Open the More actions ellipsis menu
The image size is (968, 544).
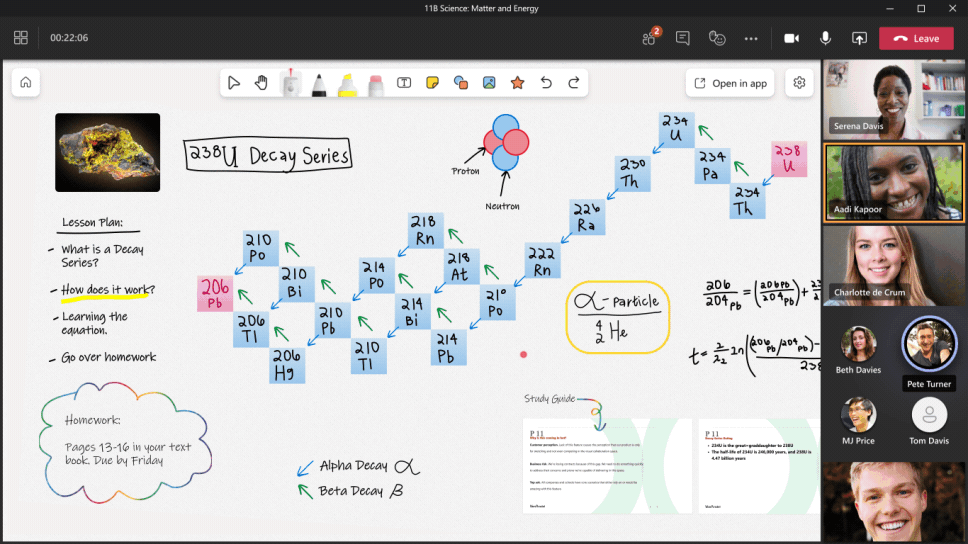click(751, 38)
